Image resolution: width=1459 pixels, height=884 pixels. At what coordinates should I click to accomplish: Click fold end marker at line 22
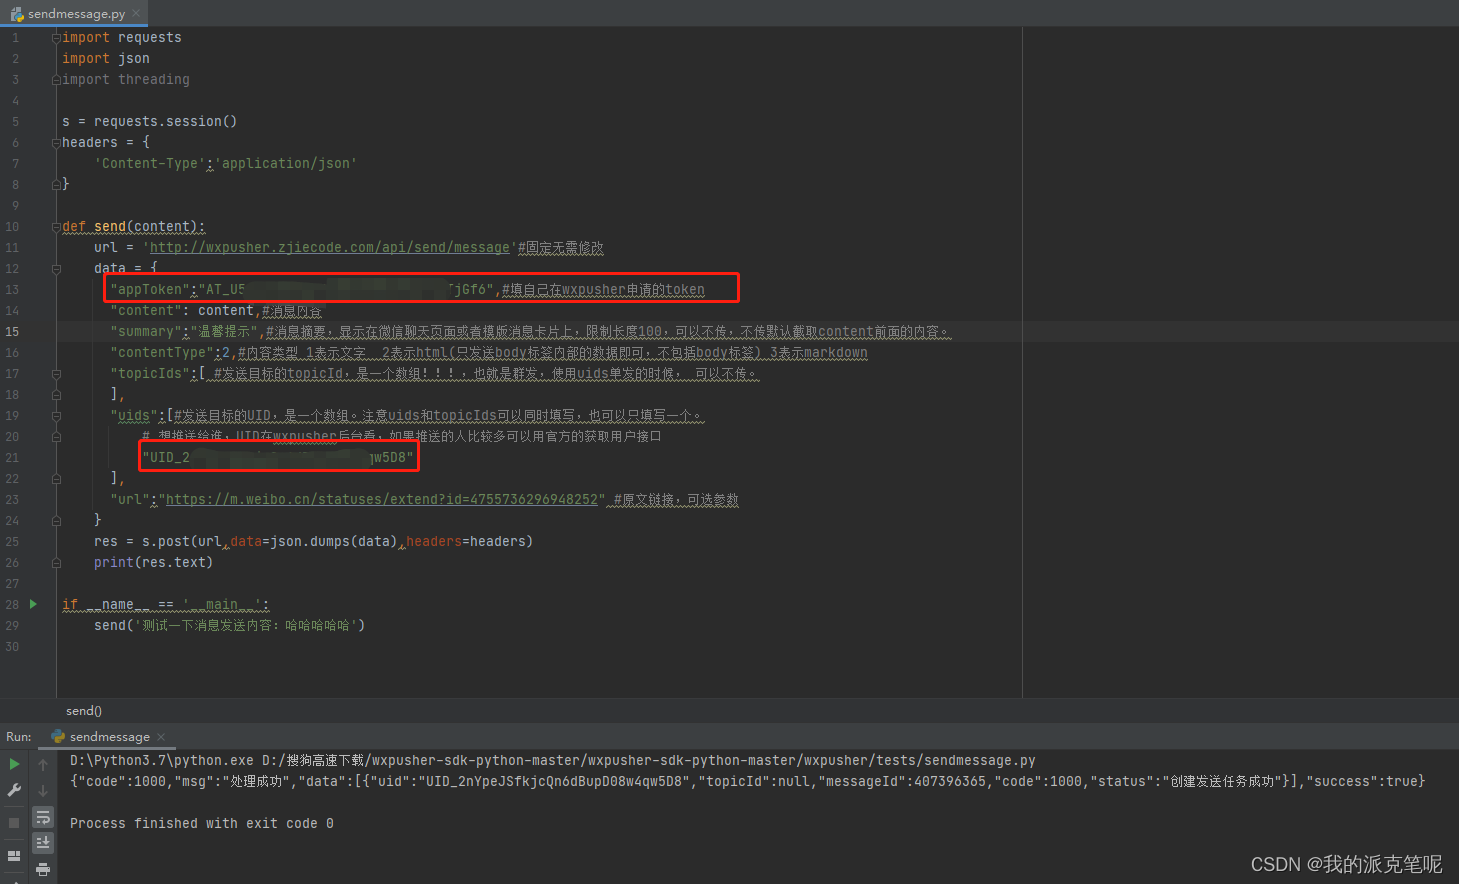56,479
